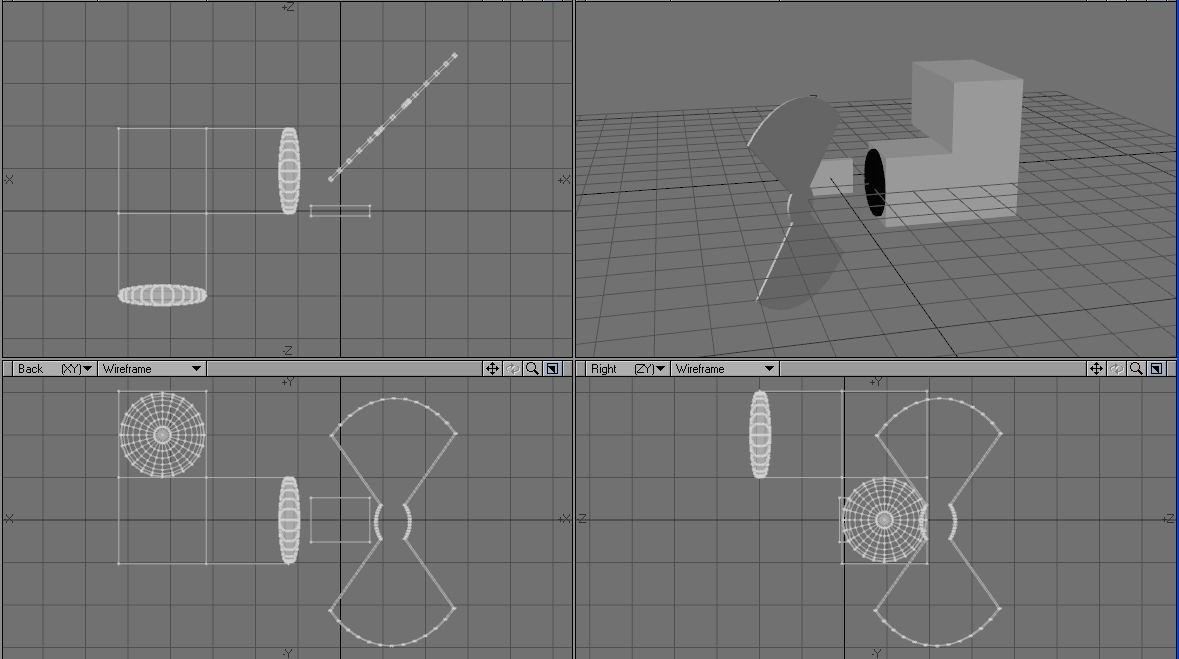Open Wireframe render style dropdown in Right viewport

coord(724,369)
